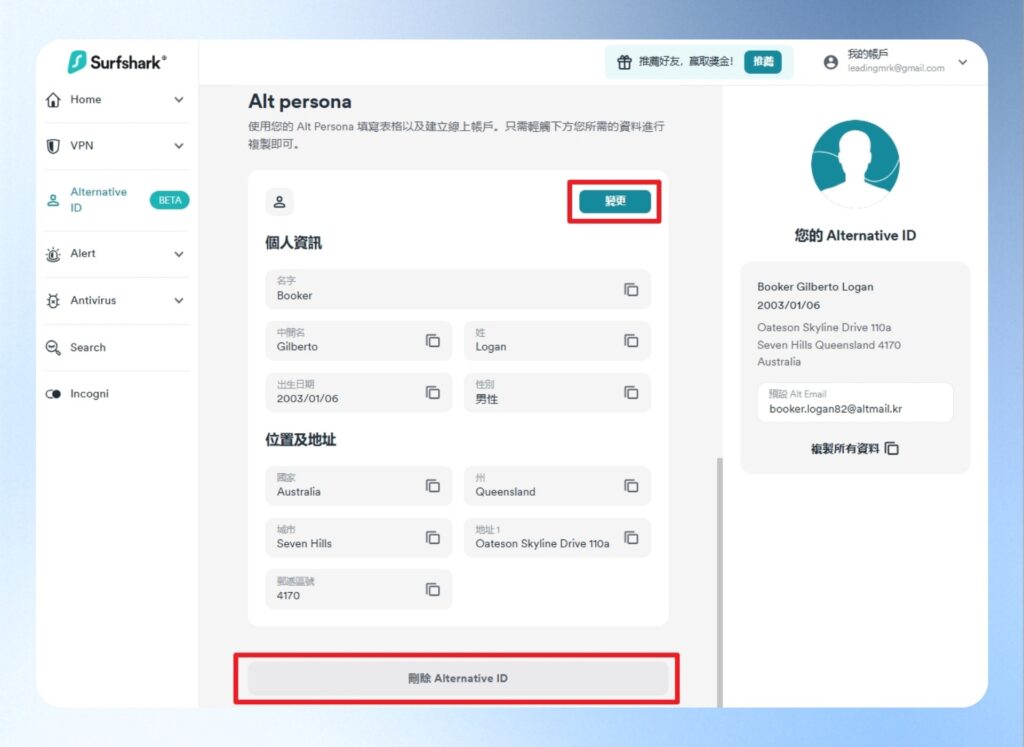Viewport: 1024px width, 747px height.
Task: Copy the postal code 4170
Action: [x=432, y=590]
